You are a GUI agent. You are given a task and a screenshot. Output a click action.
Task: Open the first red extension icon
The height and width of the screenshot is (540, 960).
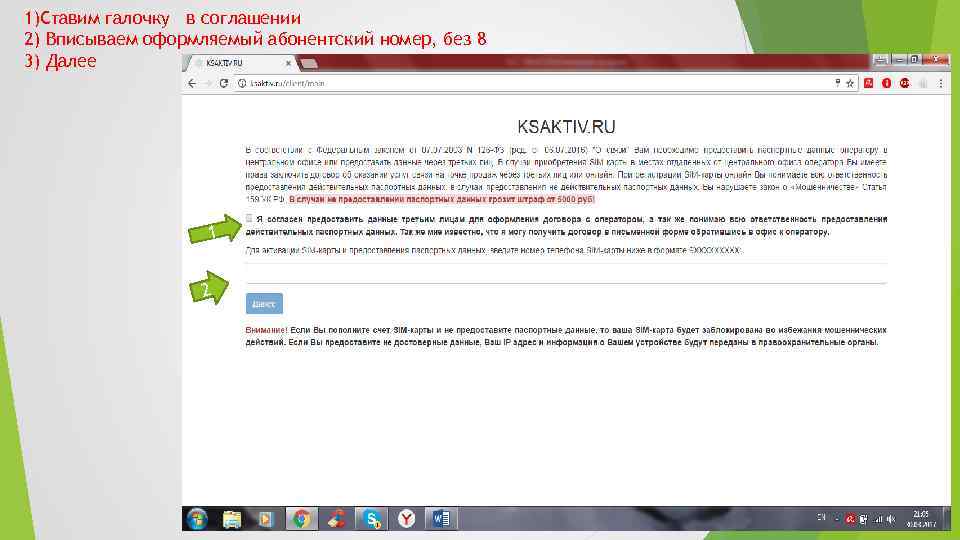(868, 83)
